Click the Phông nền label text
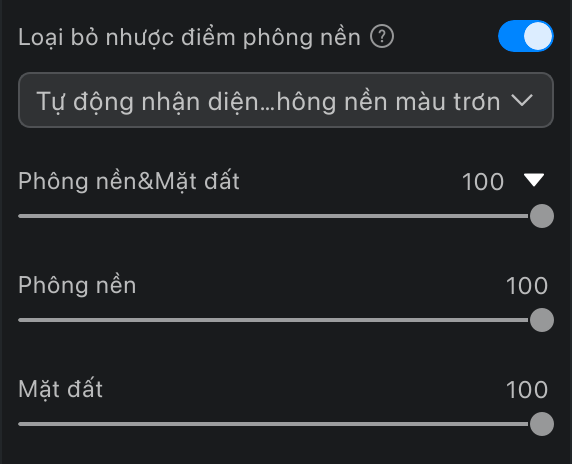Viewport: 572px width, 464px height. (77, 285)
